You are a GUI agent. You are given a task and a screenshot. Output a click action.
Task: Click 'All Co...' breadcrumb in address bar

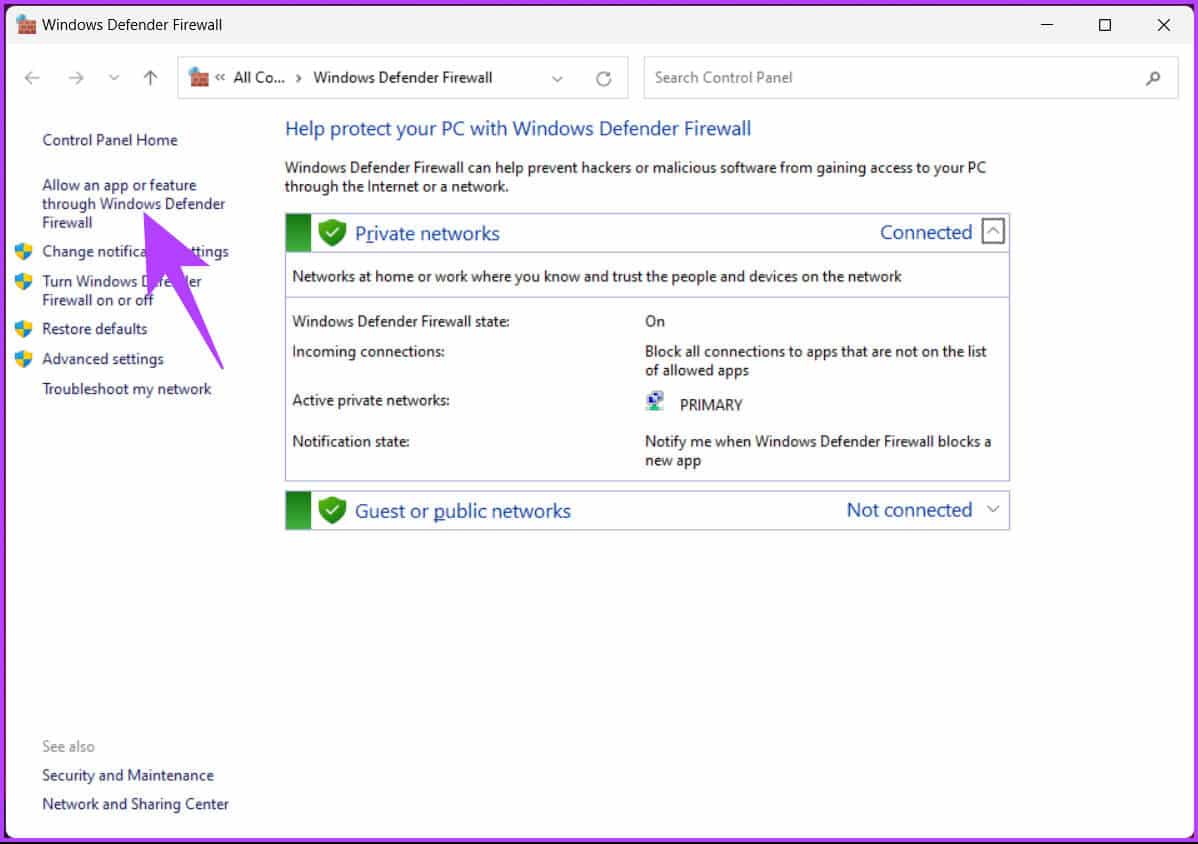[x=259, y=78]
